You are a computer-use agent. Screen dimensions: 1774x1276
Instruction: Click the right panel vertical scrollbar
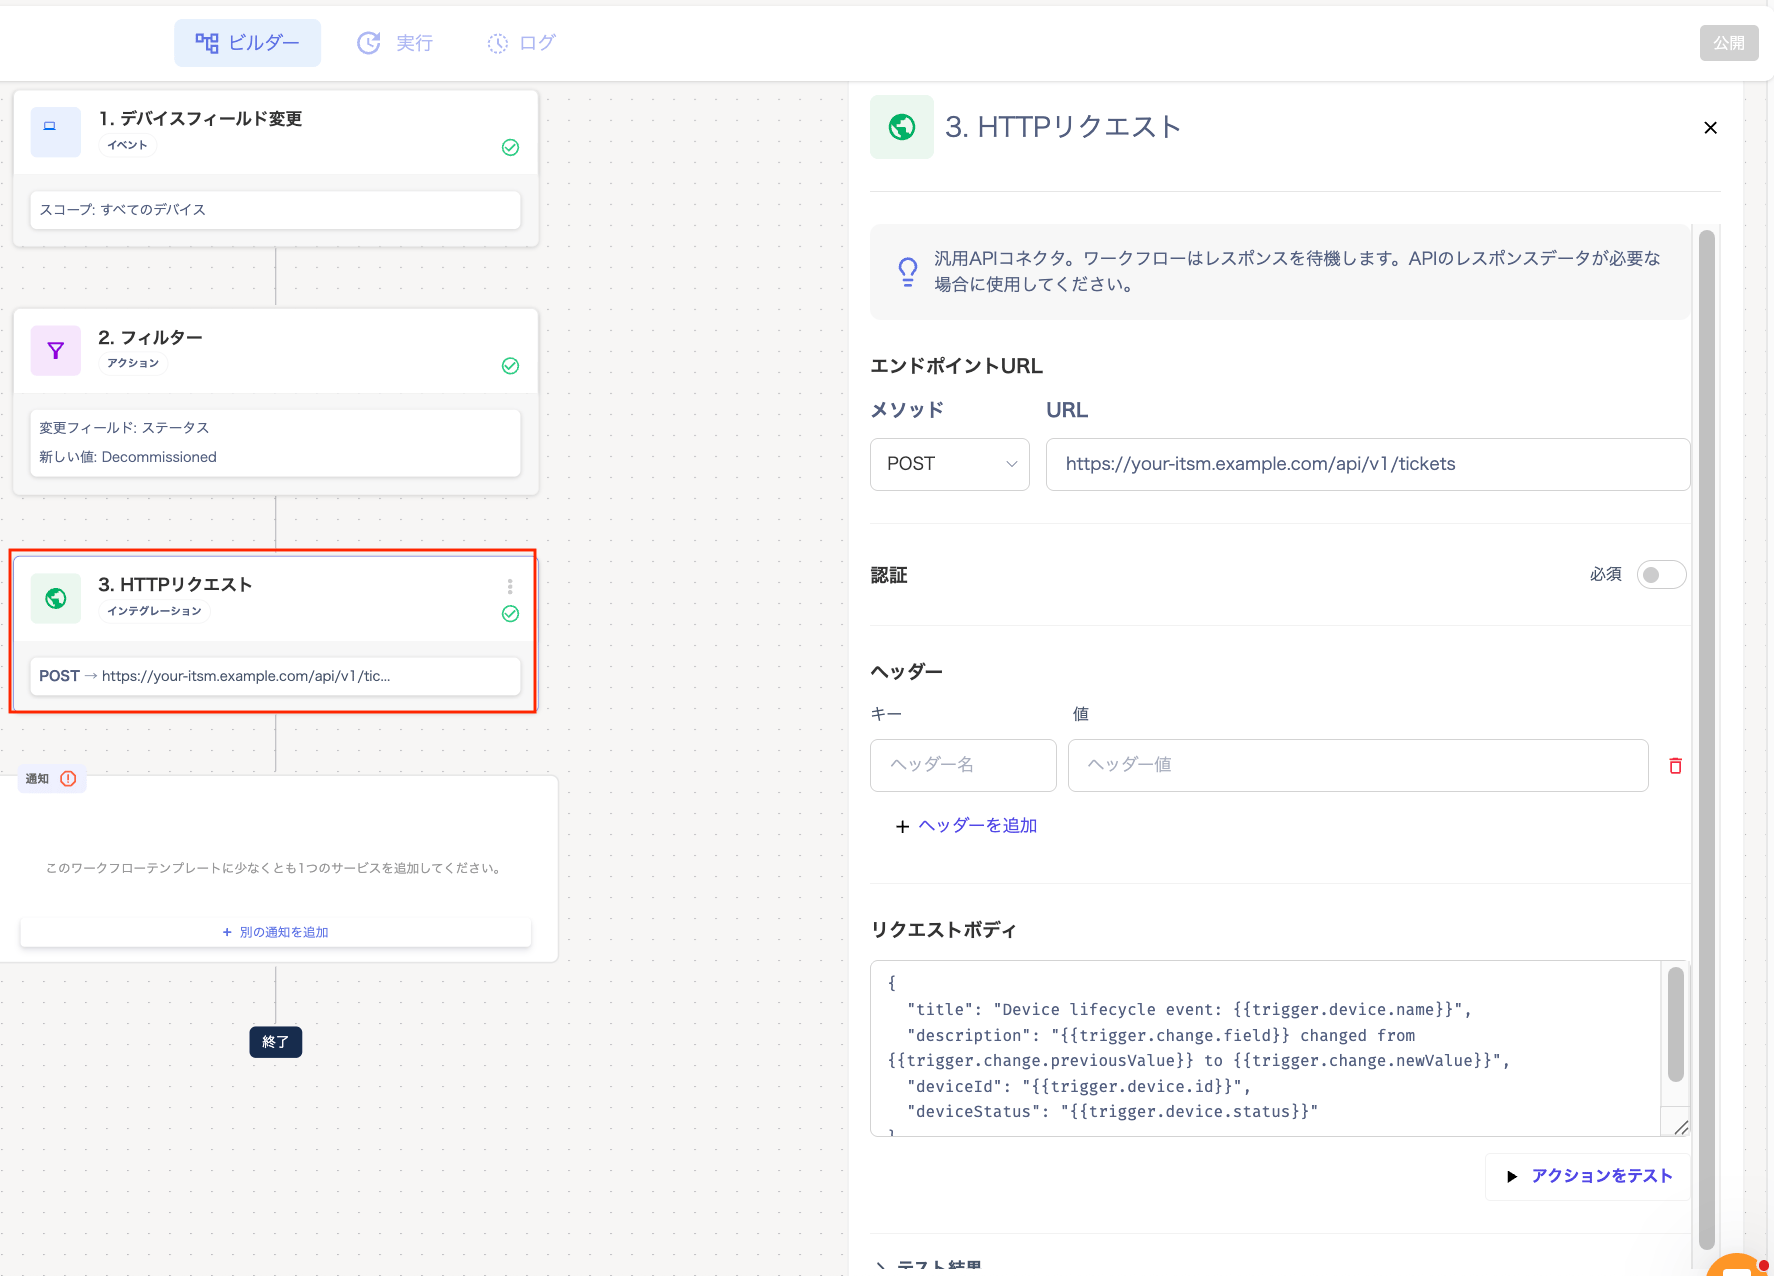click(1706, 738)
